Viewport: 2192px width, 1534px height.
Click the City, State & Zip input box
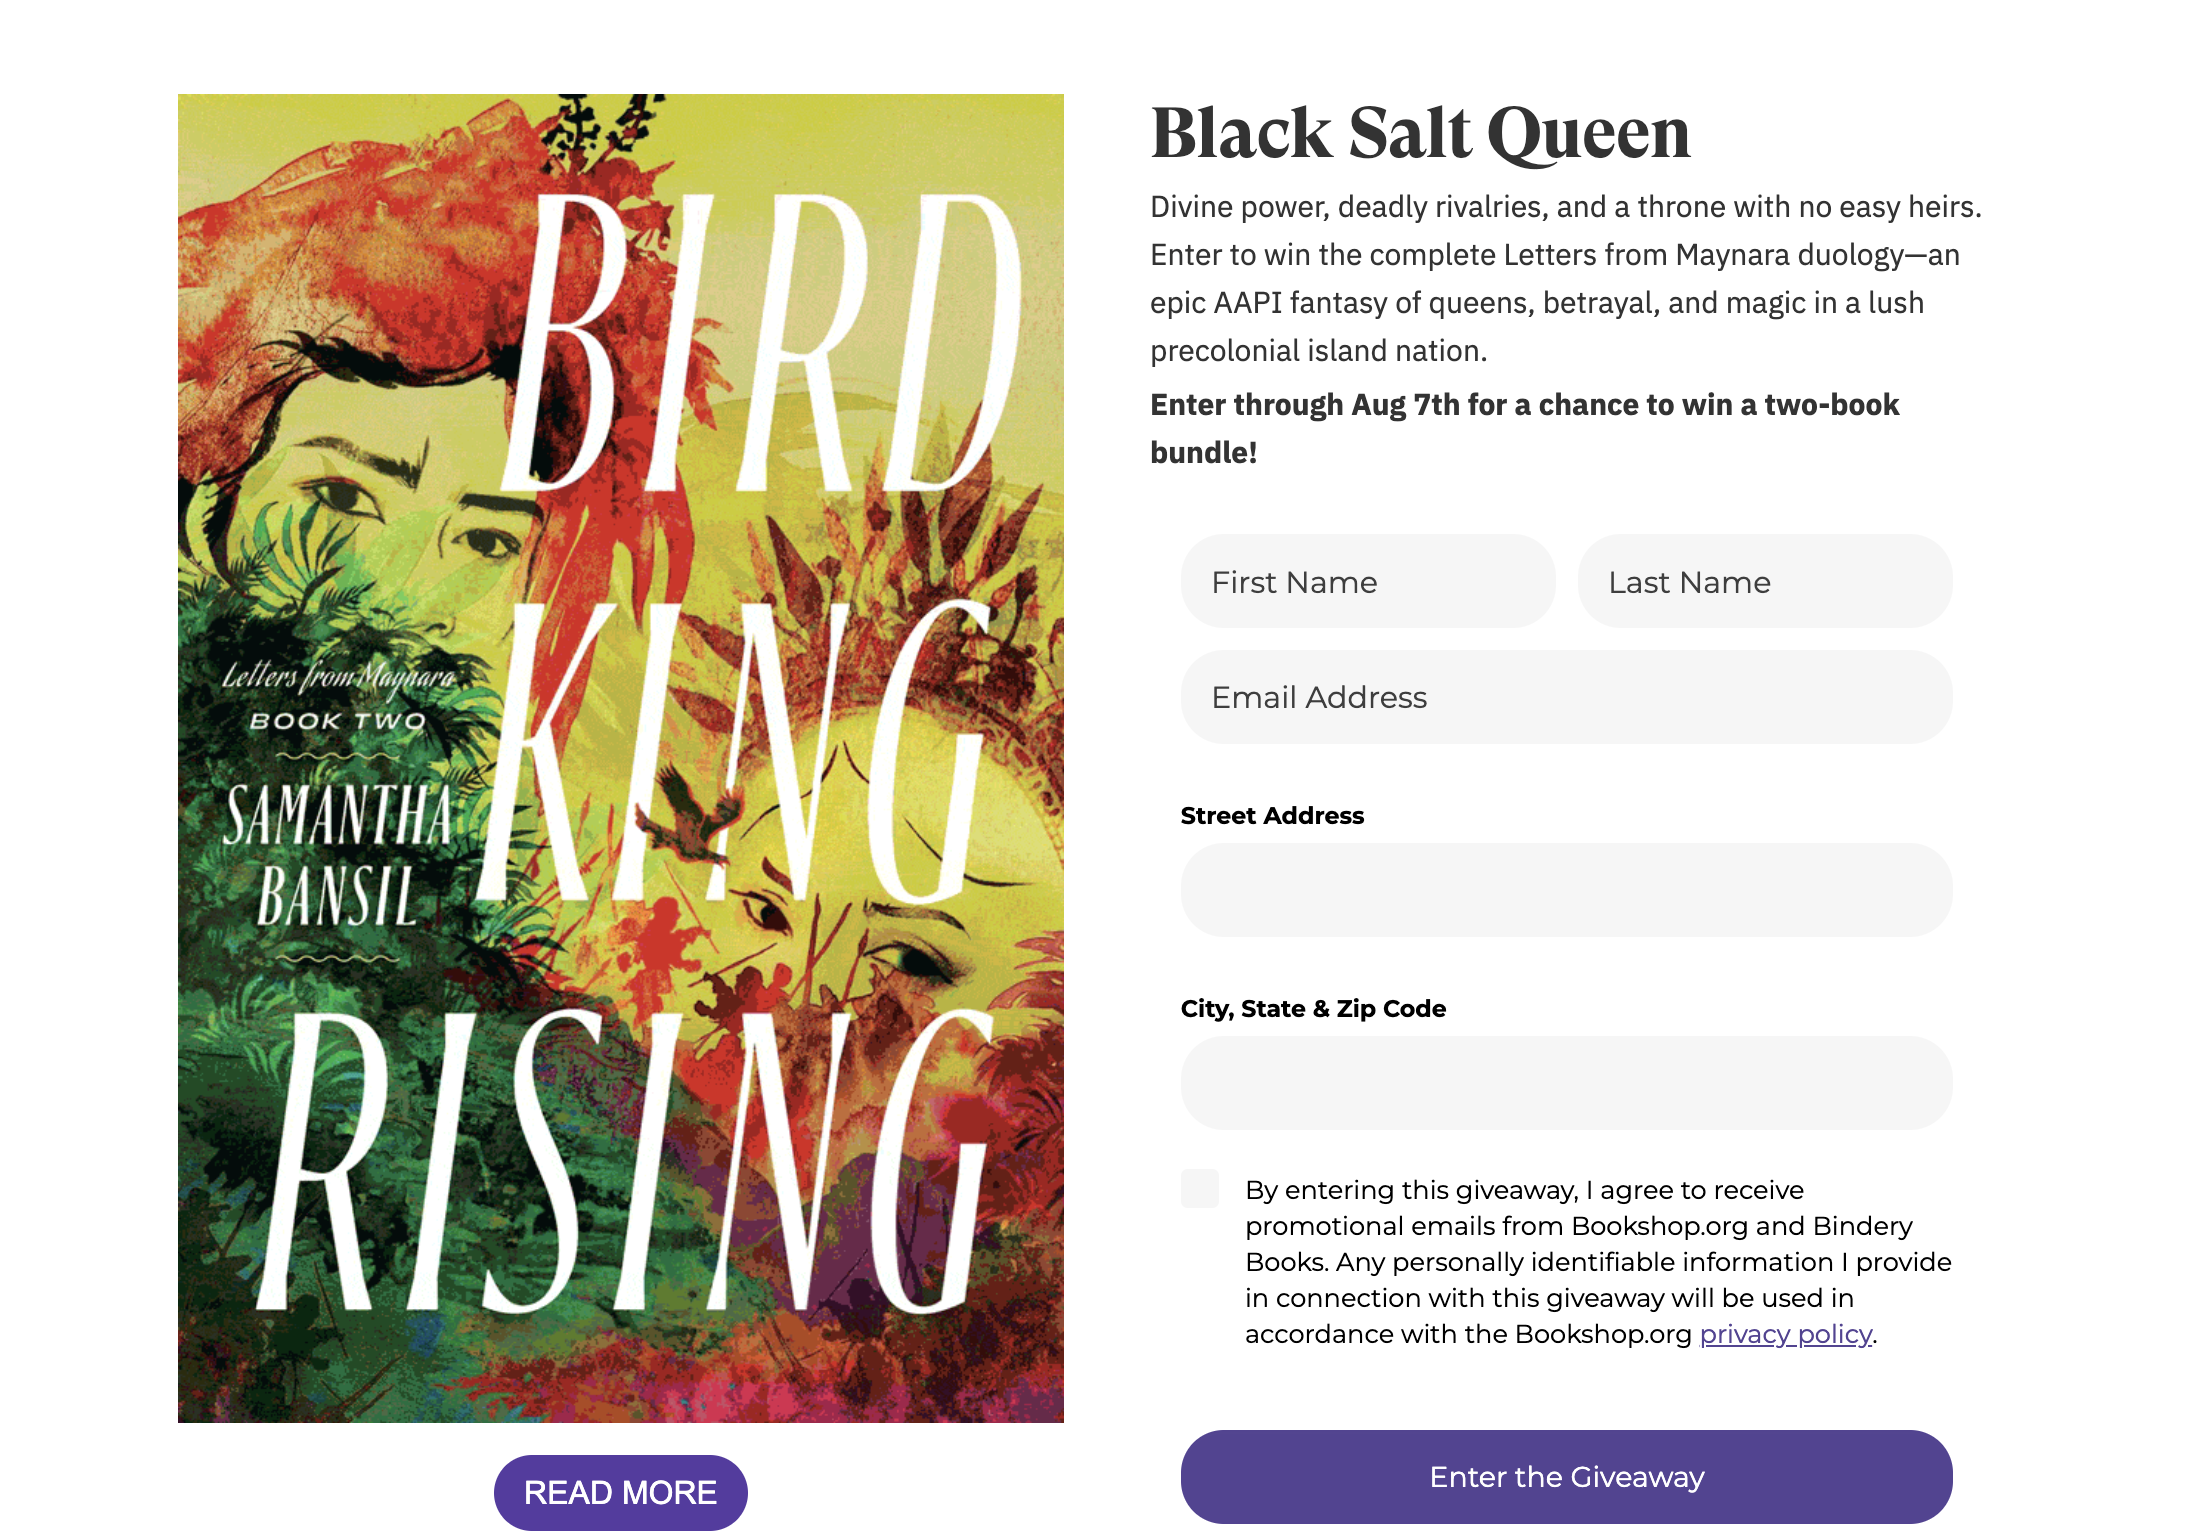[x=1566, y=1083]
